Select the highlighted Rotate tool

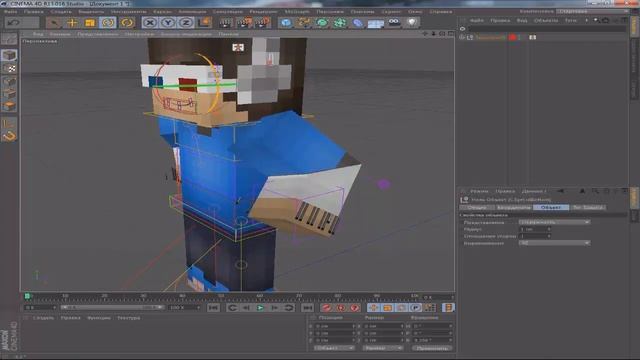point(108,23)
